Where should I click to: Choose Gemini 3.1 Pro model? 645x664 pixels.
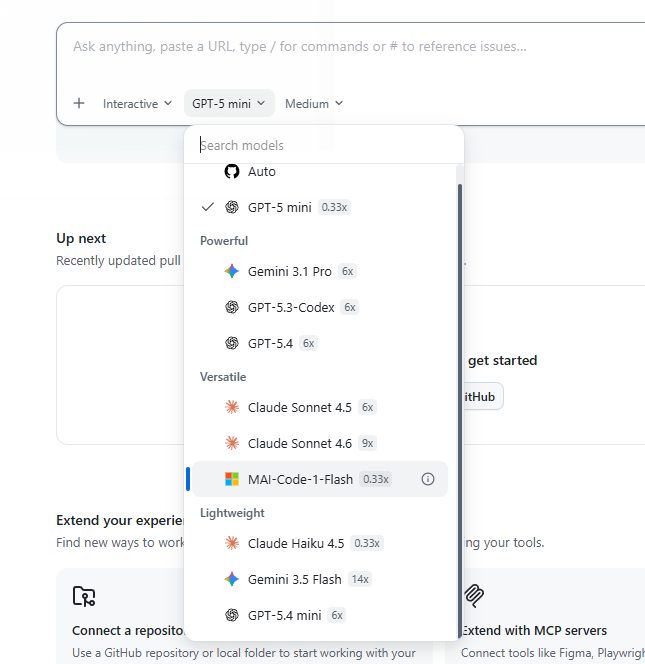pos(320,271)
